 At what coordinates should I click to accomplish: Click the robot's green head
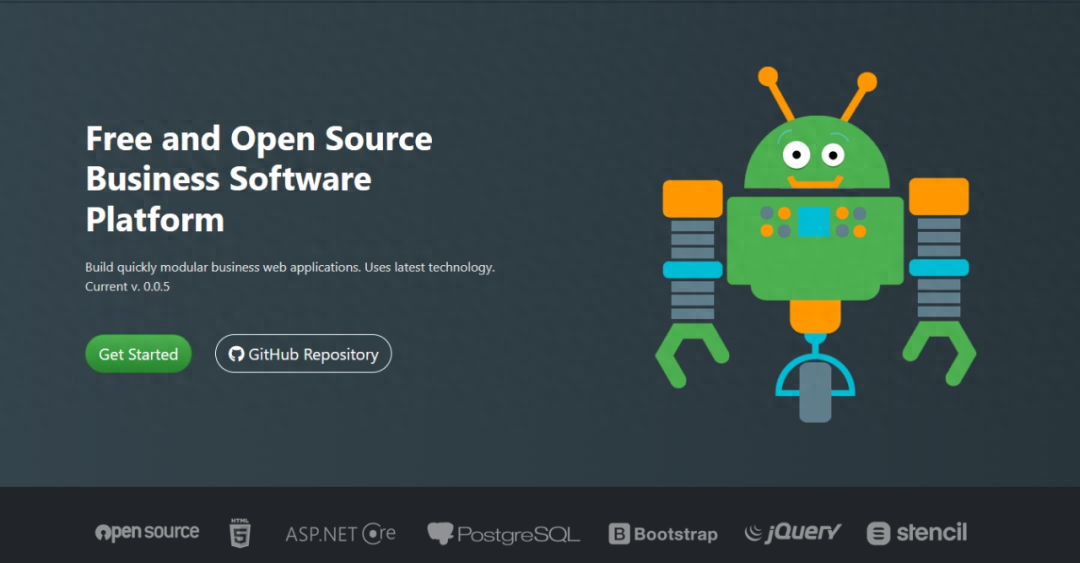click(816, 153)
